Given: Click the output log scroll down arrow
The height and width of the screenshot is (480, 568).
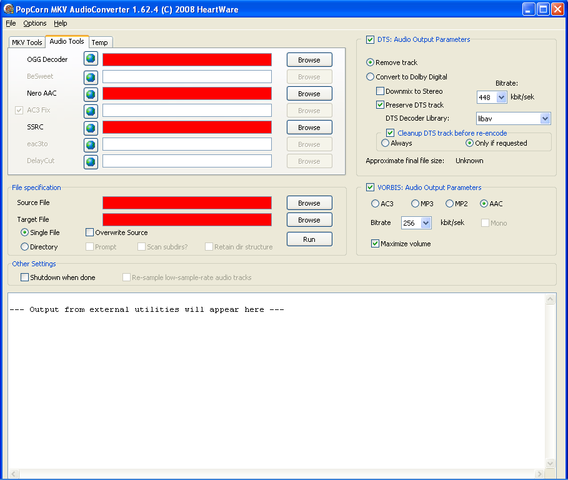Looking at the screenshot, I should pos(550,463).
